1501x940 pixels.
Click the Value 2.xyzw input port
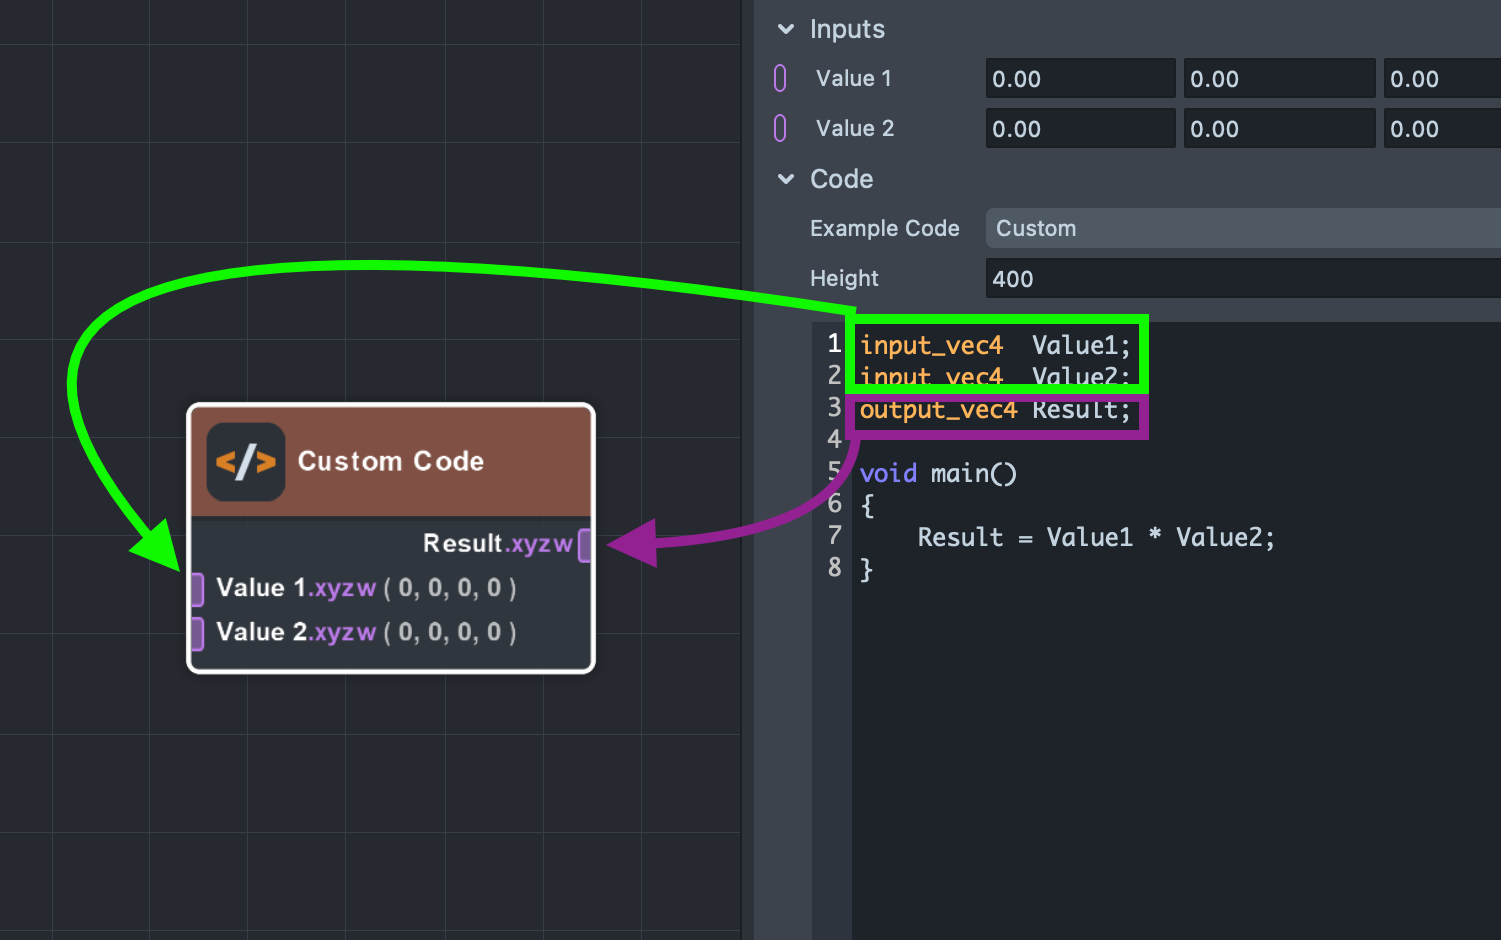(x=197, y=632)
